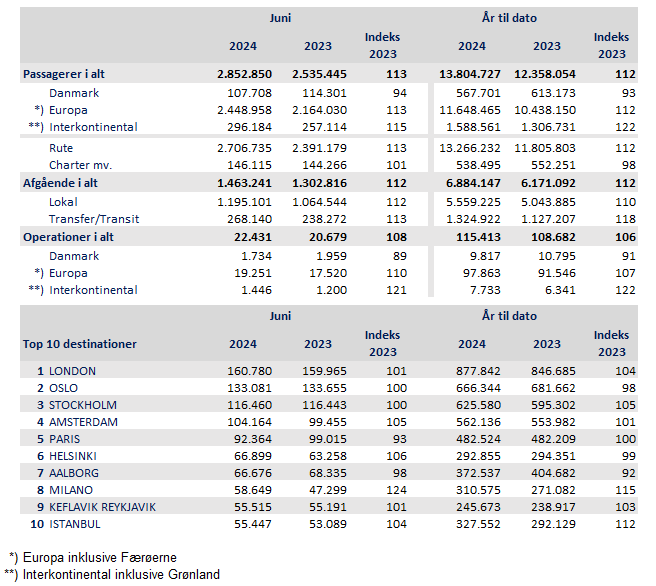656x586 pixels.
Task: Click the 'Top 10 destinationer' header
Action: tap(79, 344)
